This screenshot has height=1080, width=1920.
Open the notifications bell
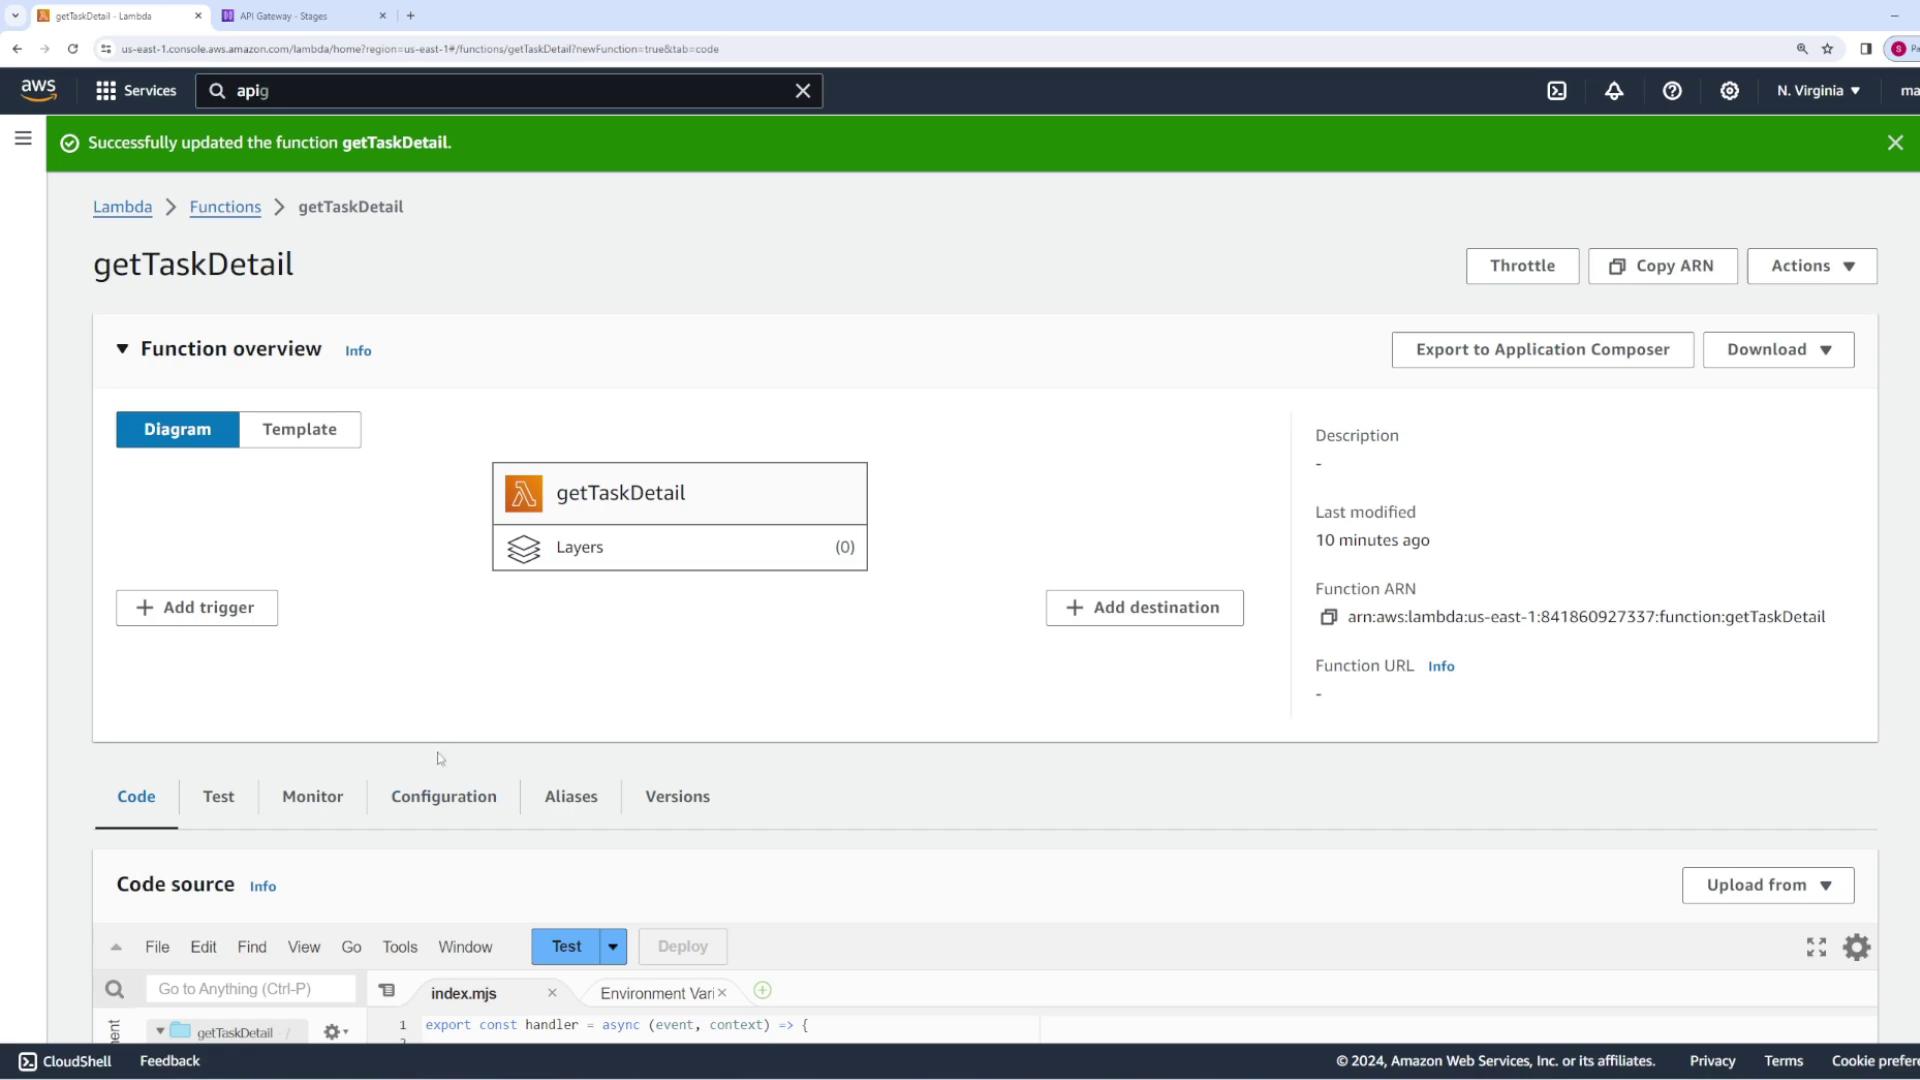coord(1614,91)
